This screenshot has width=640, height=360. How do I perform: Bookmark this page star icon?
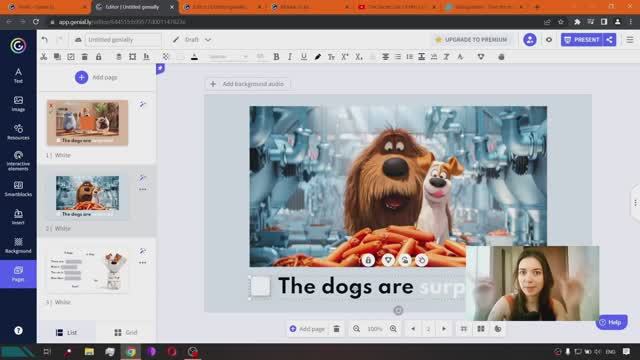(561, 22)
